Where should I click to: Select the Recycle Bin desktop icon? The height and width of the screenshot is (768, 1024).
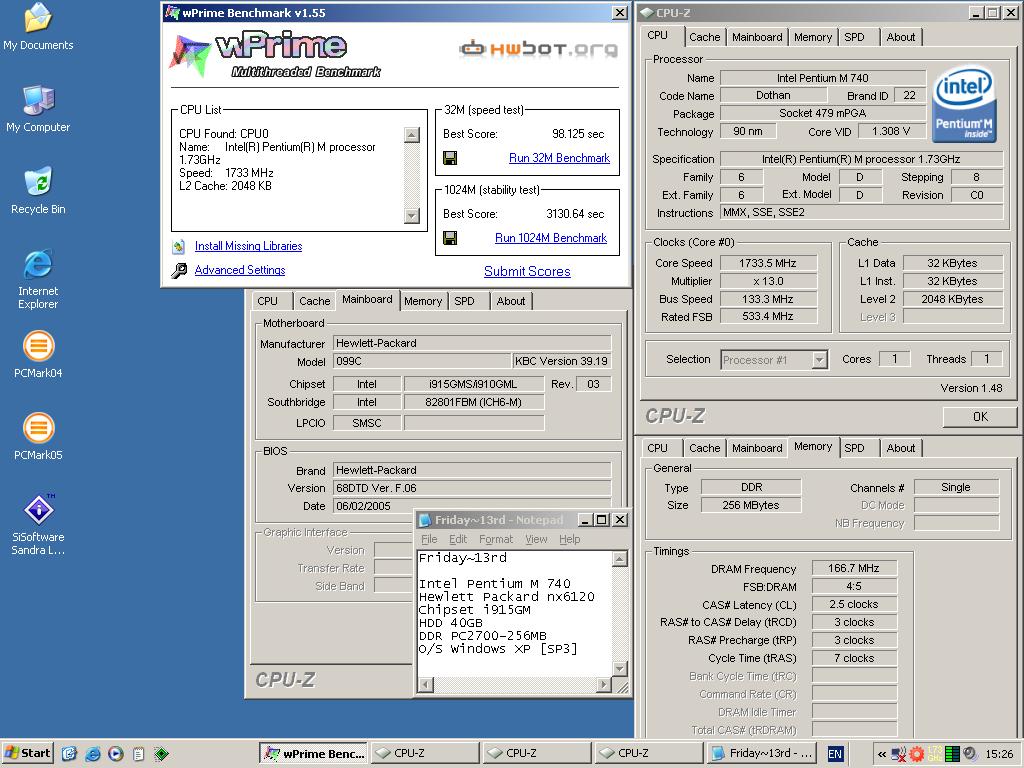[38, 190]
